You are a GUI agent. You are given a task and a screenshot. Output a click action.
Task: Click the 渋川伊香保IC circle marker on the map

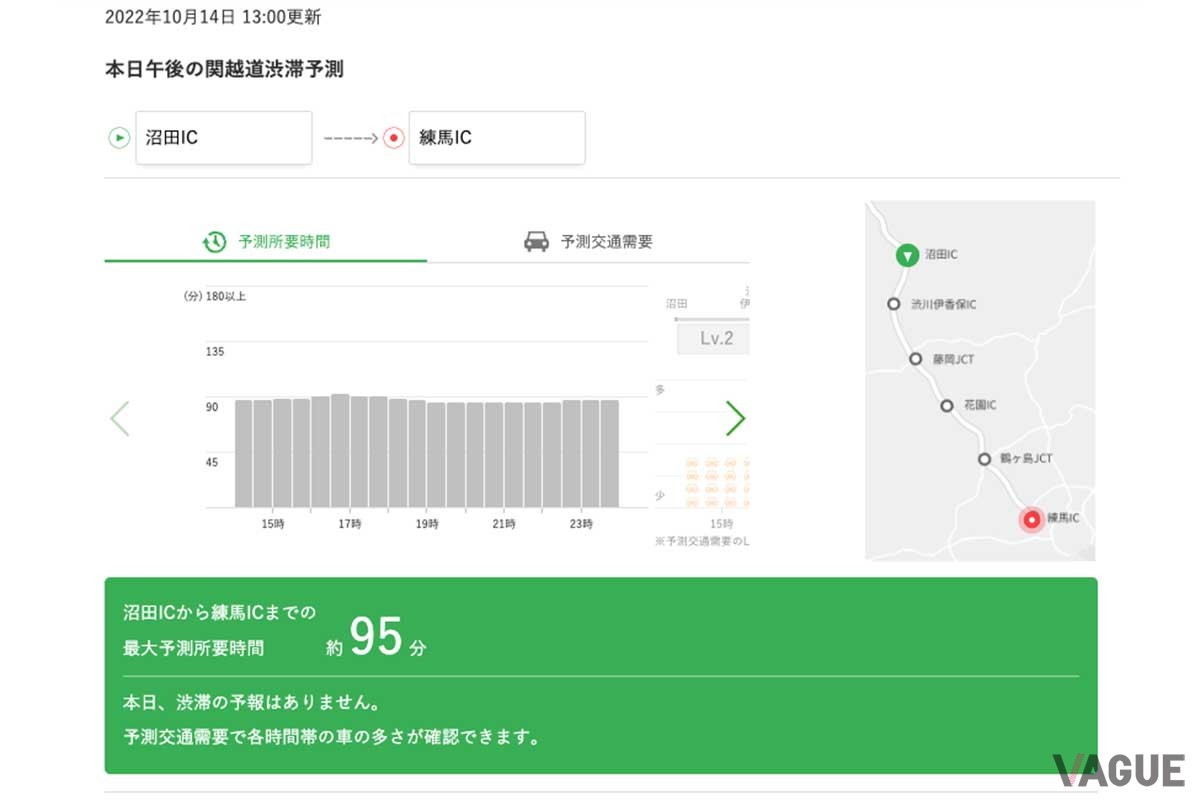click(894, 305)
